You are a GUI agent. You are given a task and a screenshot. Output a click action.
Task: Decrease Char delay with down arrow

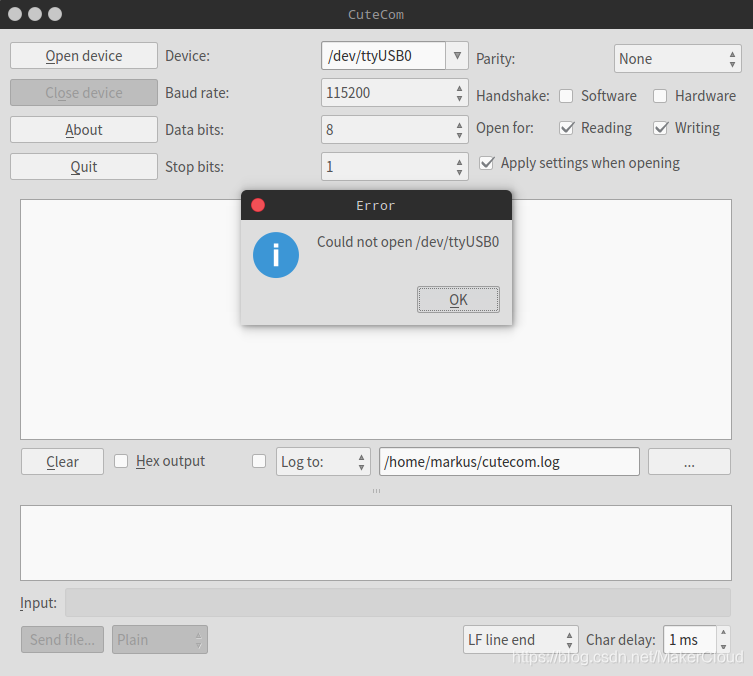pyautogui.click(x=723, y=647)
